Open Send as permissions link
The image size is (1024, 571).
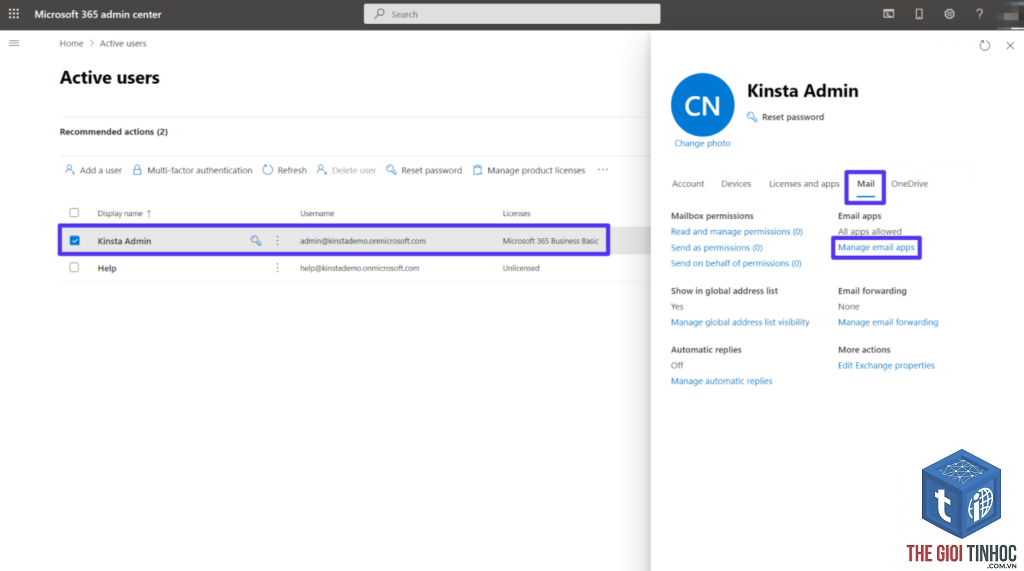coord(716,248)
